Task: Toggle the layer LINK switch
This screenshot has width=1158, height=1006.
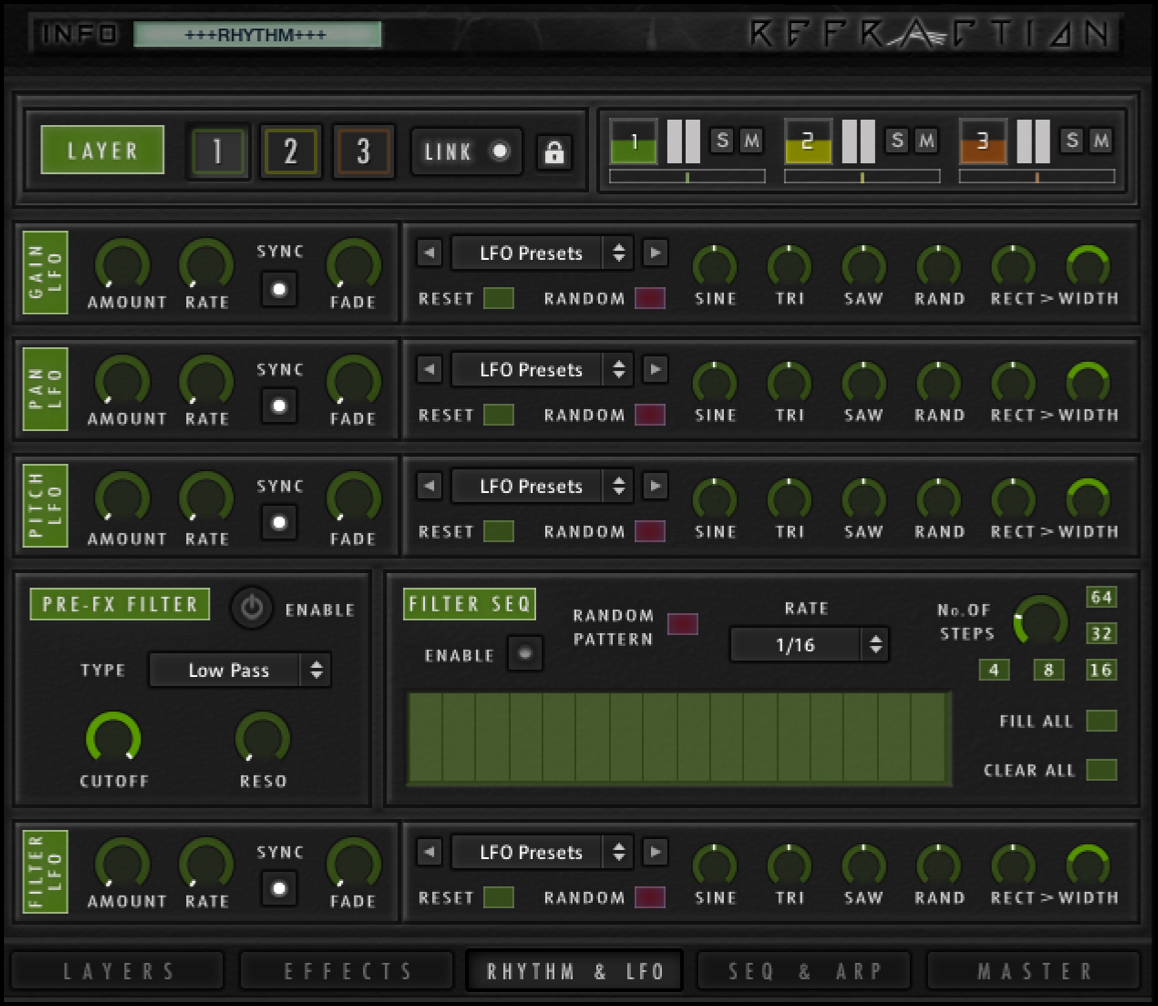Action: (500, 151)
